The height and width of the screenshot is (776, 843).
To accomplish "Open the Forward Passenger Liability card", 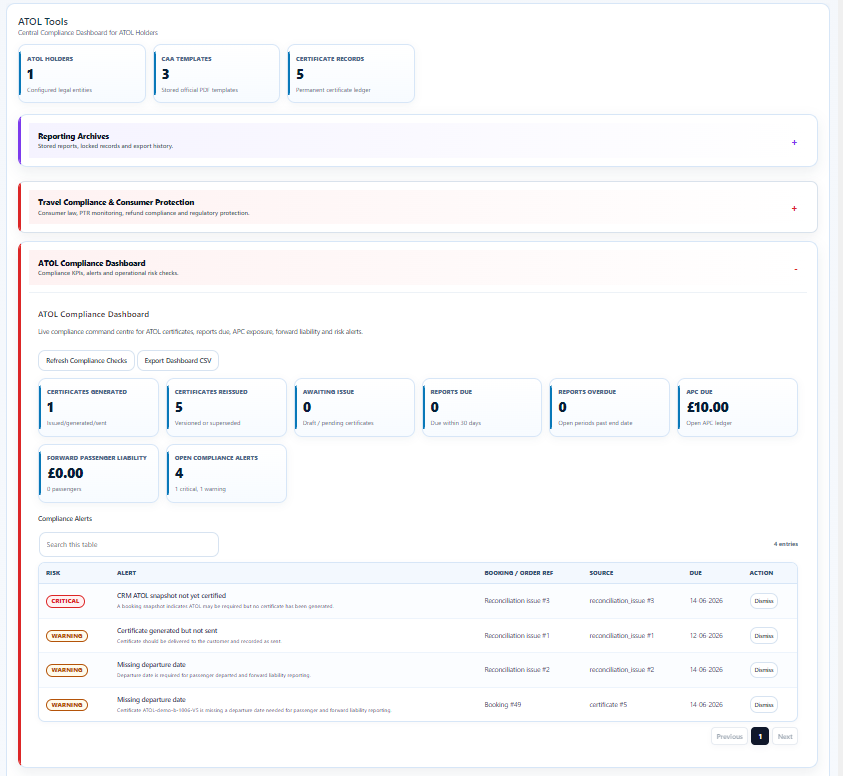I will tap(98, 474).
